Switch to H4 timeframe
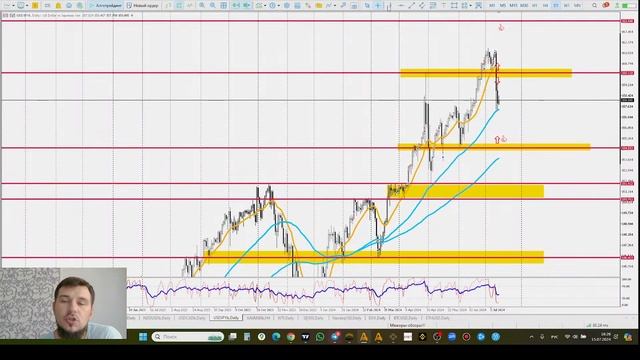Viewport: 640px width, 360px height. pyautogui.click(x=545, y=6)
